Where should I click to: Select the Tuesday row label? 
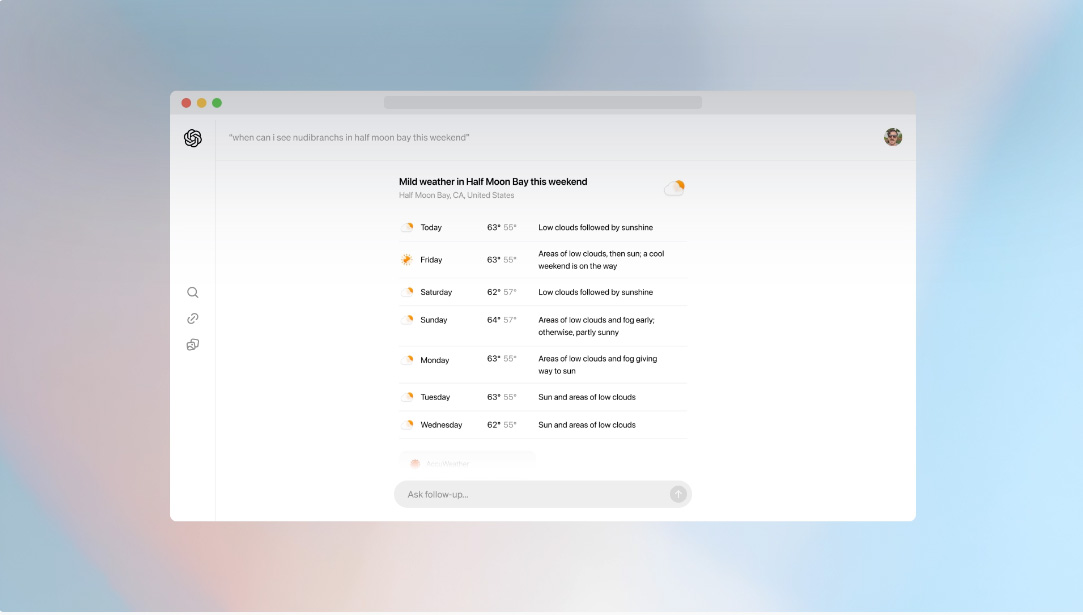click(x=435, y=397)
